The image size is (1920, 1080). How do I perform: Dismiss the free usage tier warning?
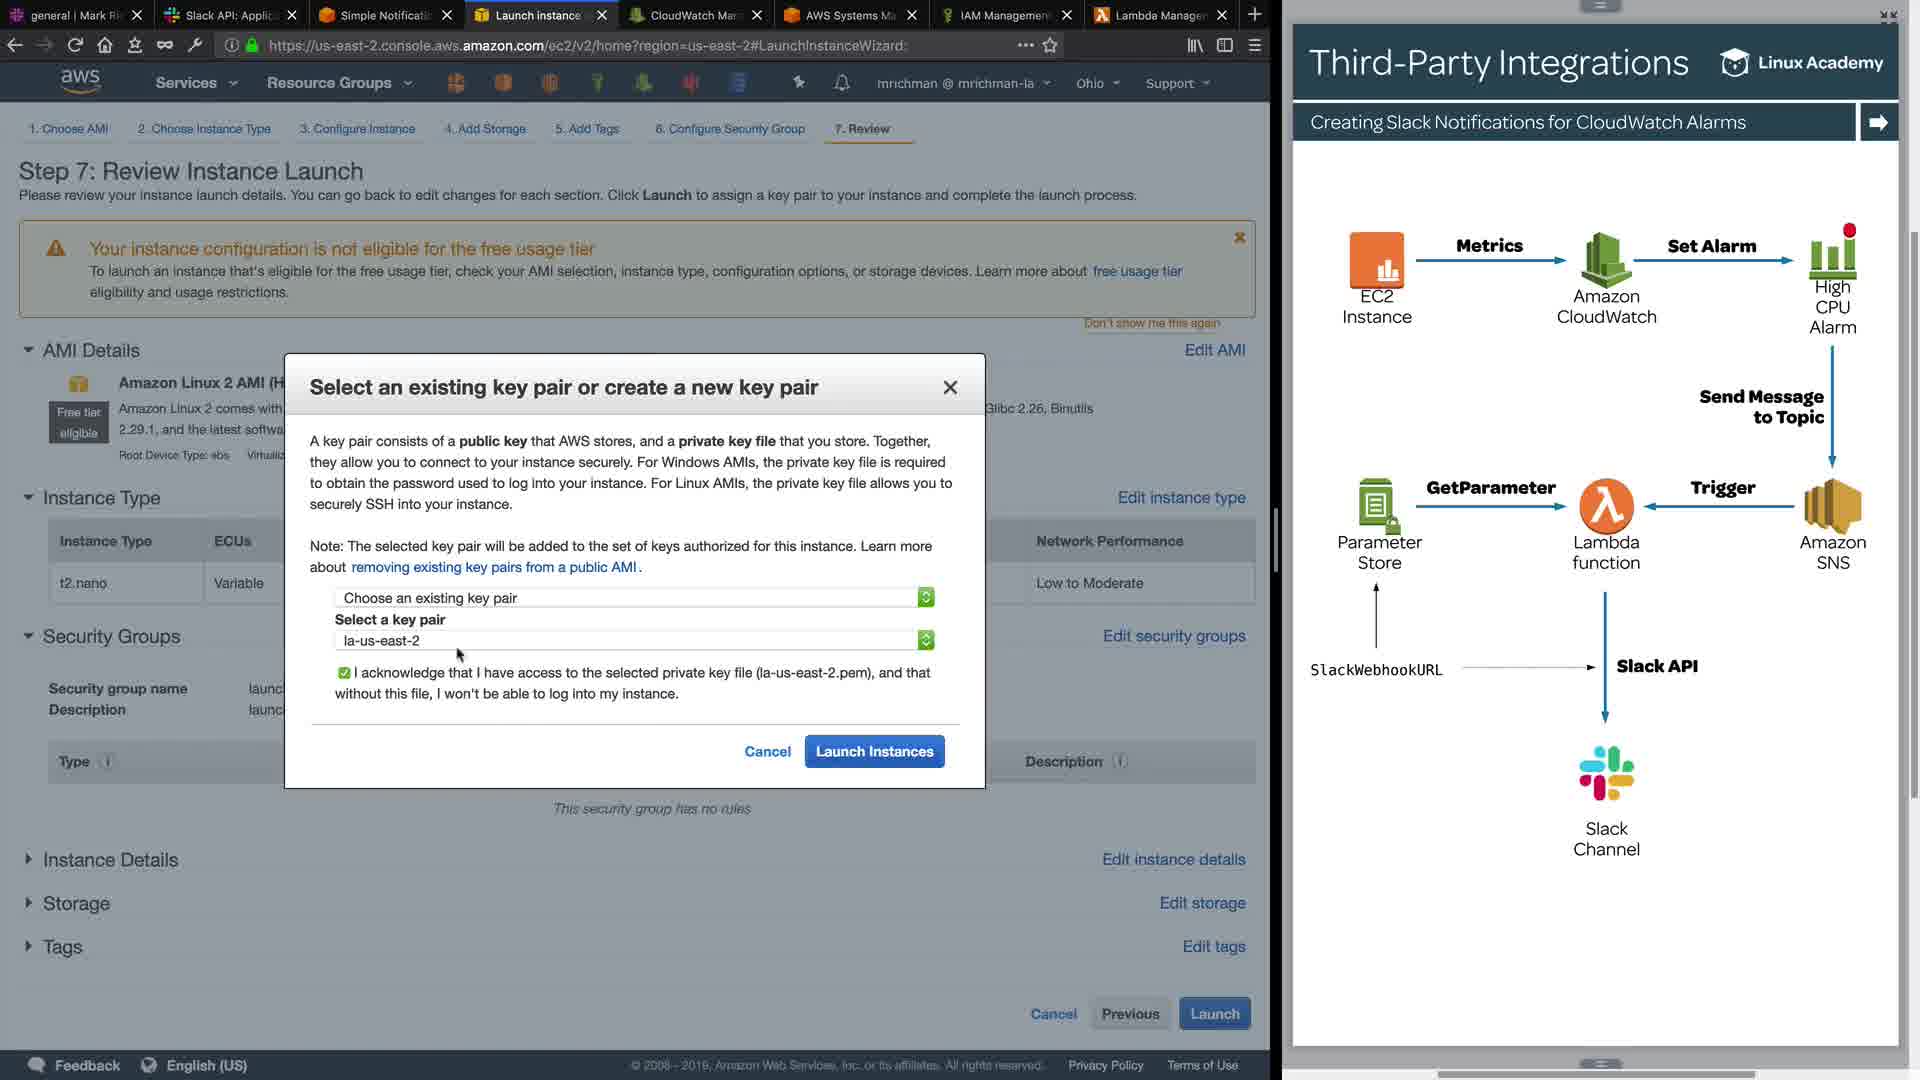[x=1239, y=238]
